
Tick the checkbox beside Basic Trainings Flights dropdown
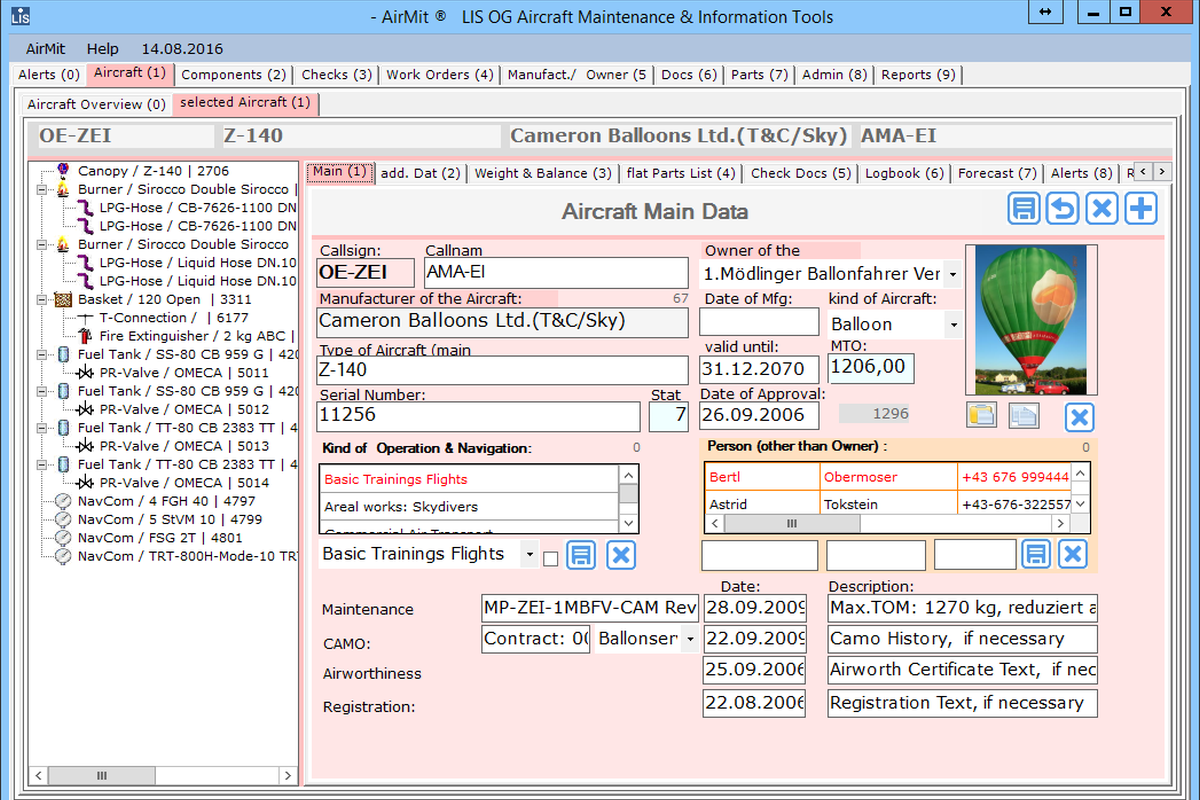pos(551,559)
